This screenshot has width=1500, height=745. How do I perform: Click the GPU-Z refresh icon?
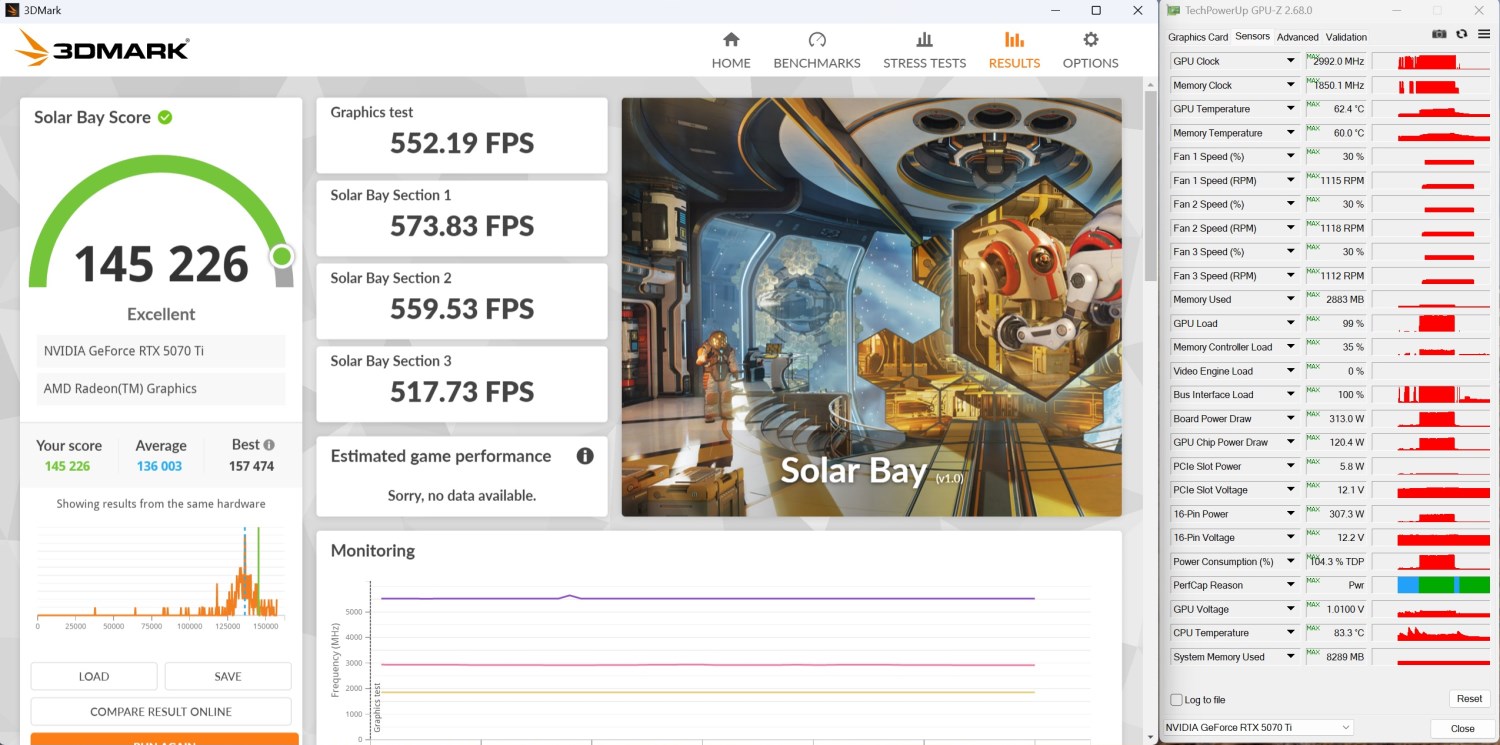pyautogui.click(x=1461, y=34)
